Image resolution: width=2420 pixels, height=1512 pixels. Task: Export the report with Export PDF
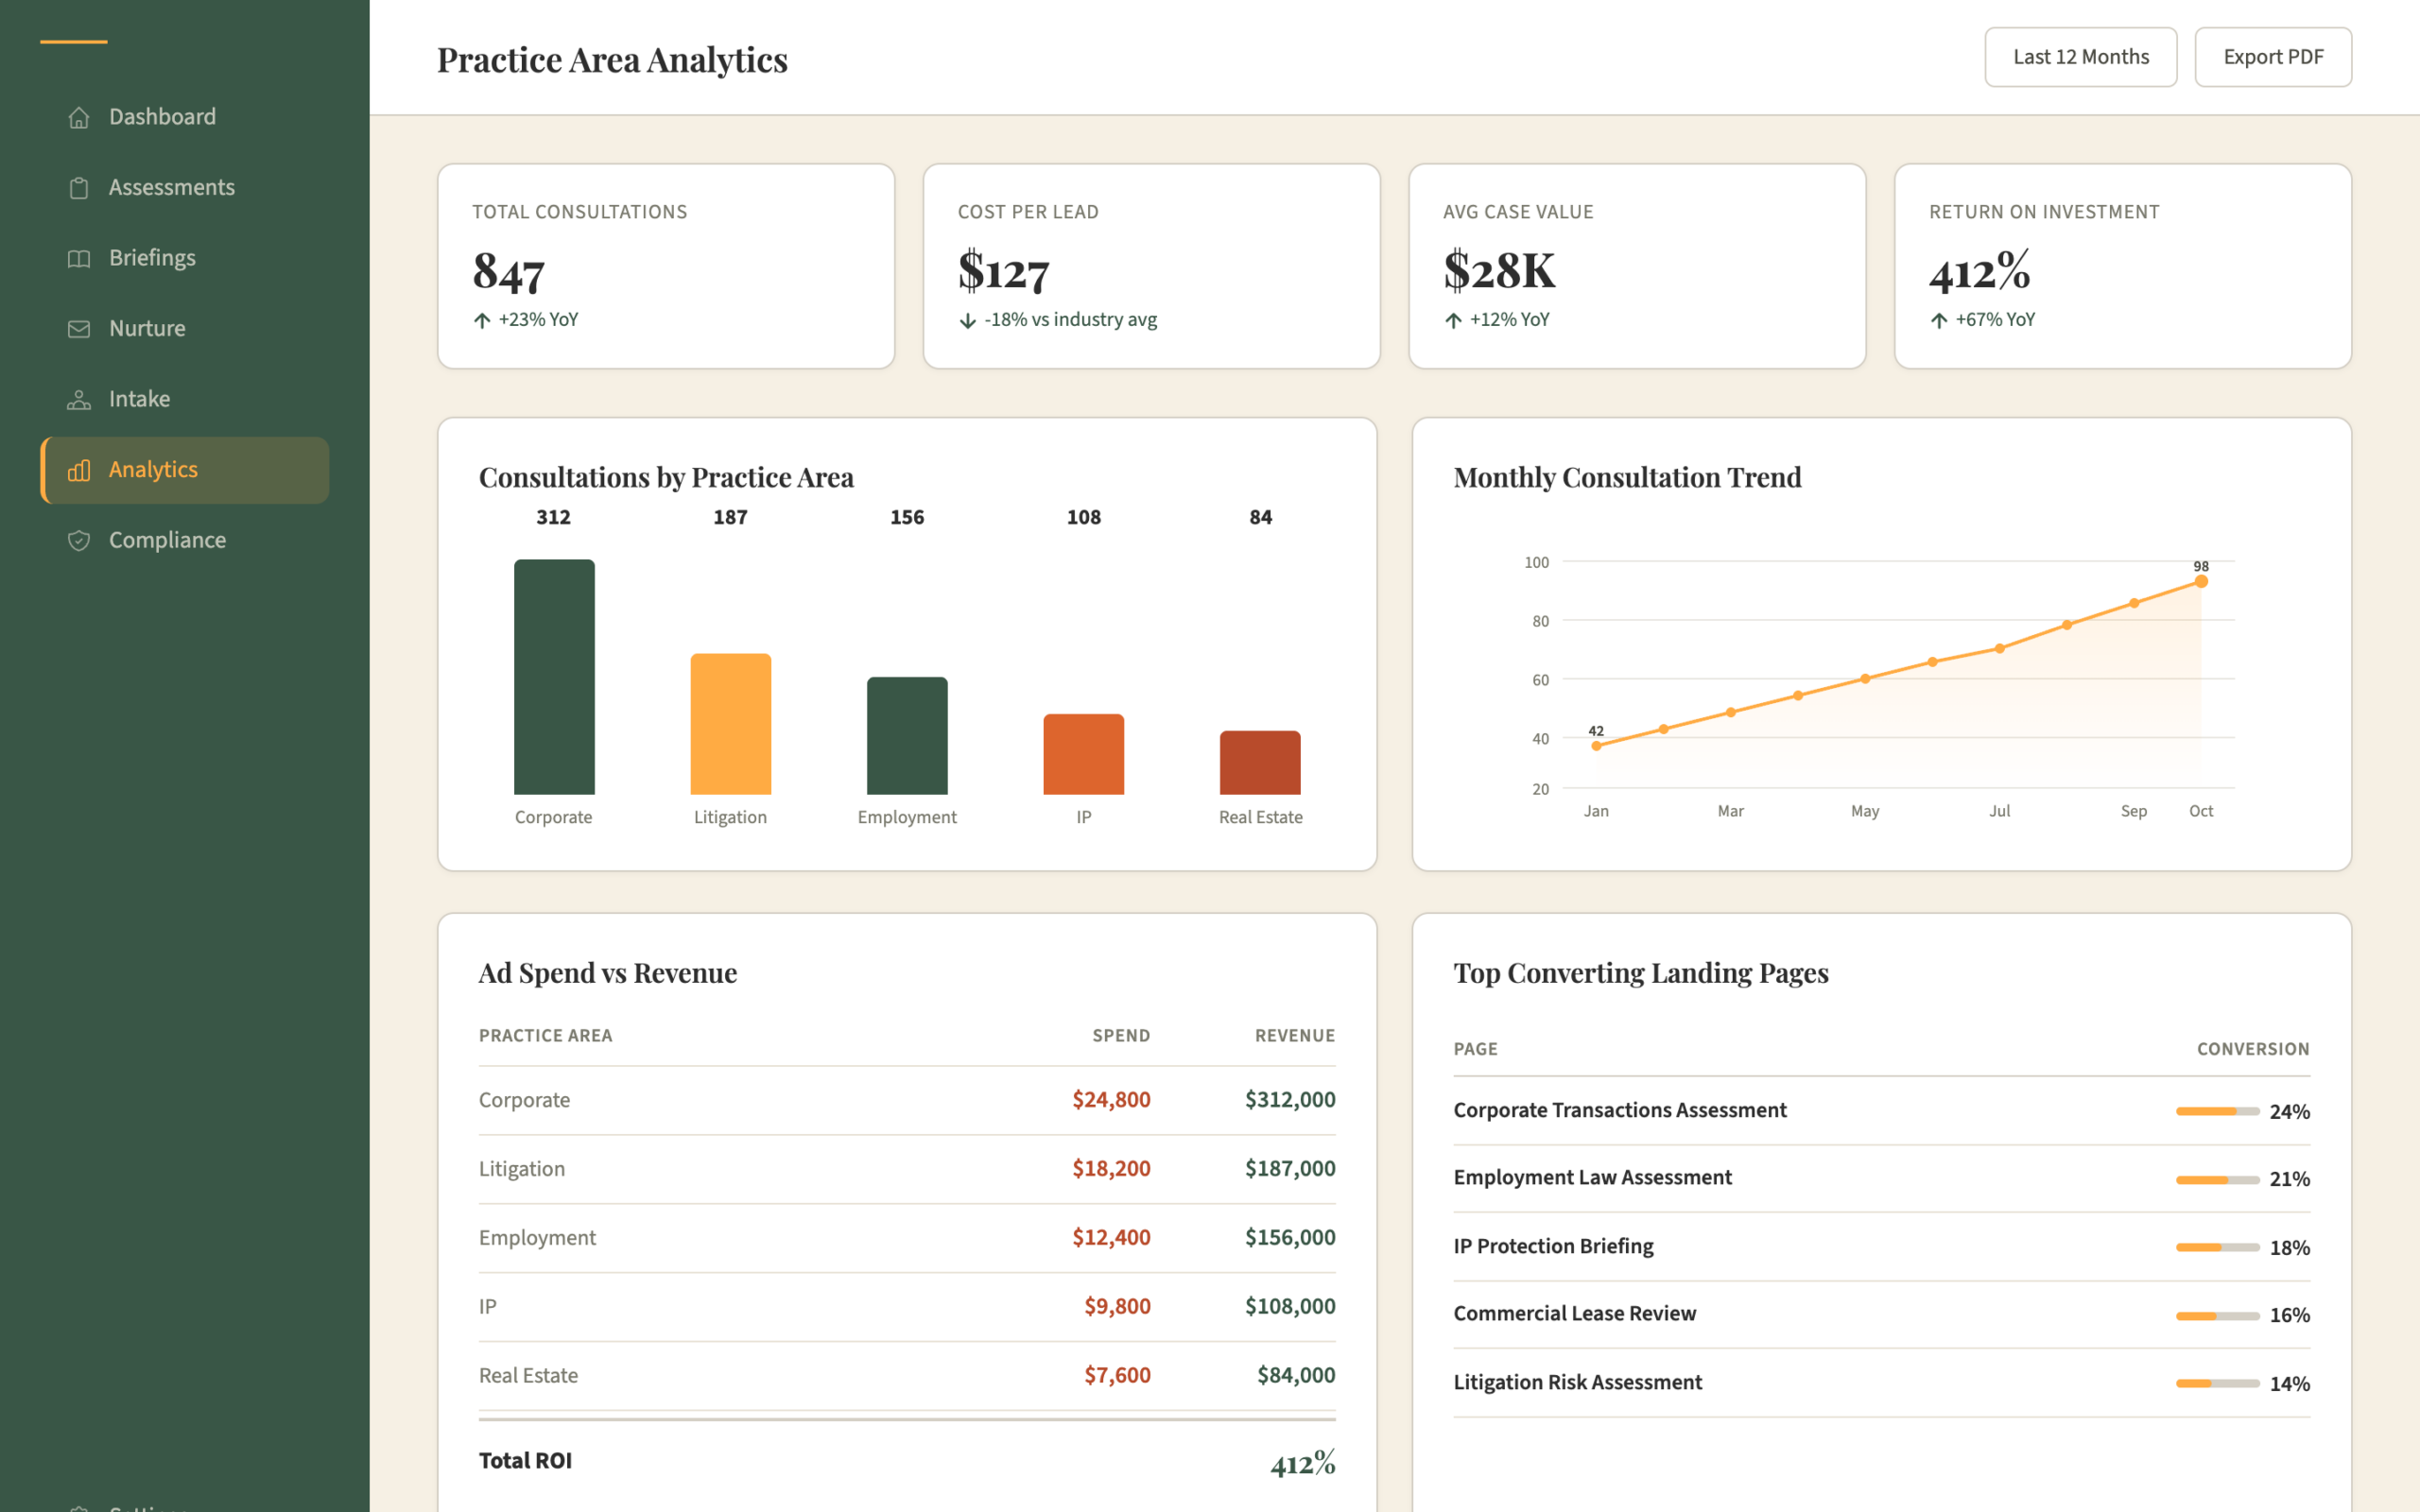(2272, 57)
